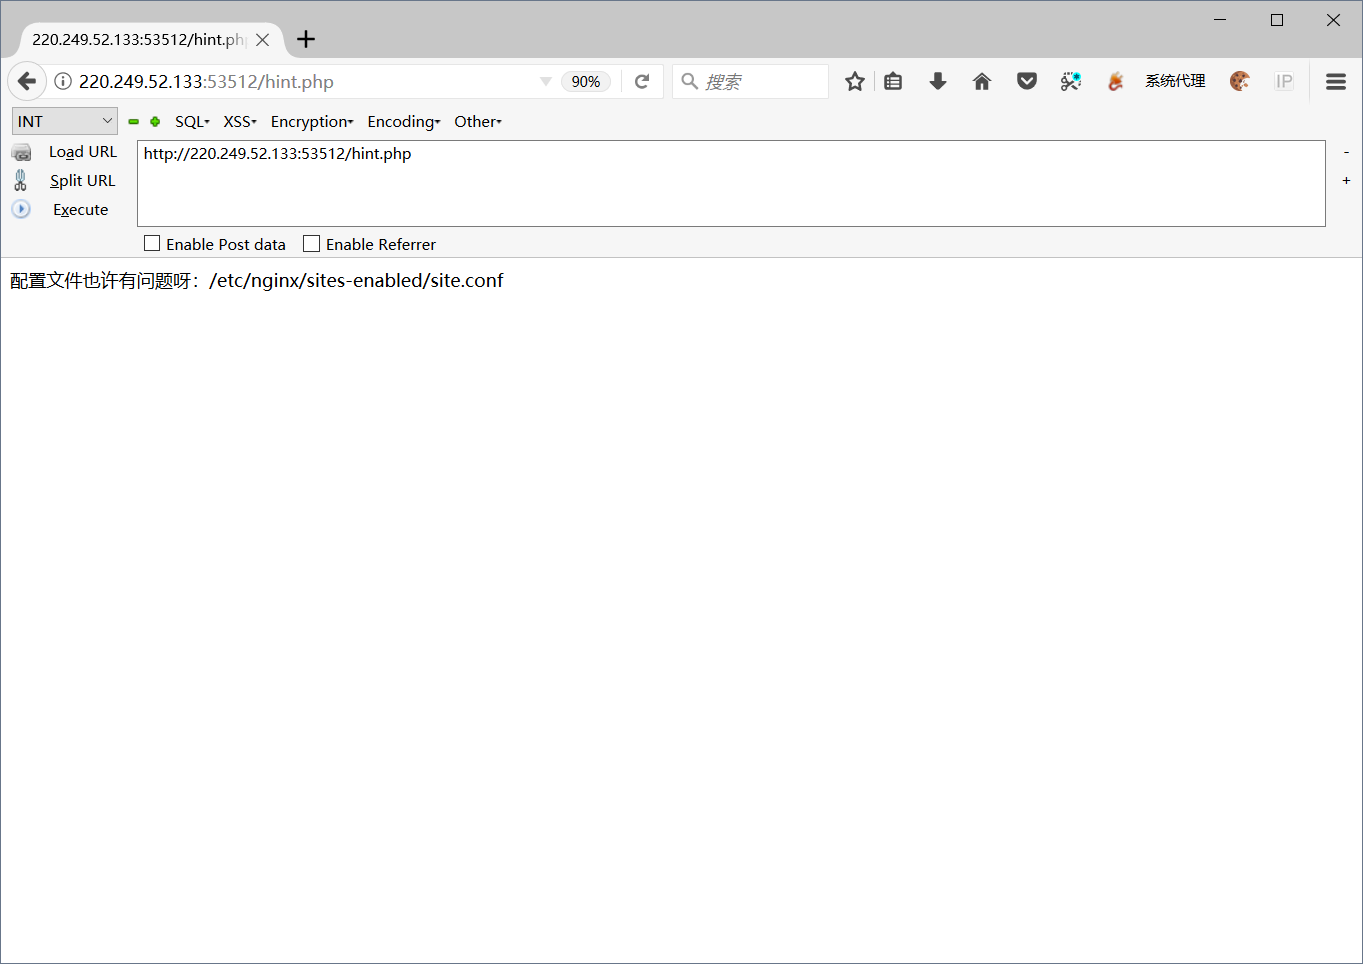Click inside the HackBar URL input box
This screenshot has width=1363, height=964.
pyautogui.click(x=700, y=183)
